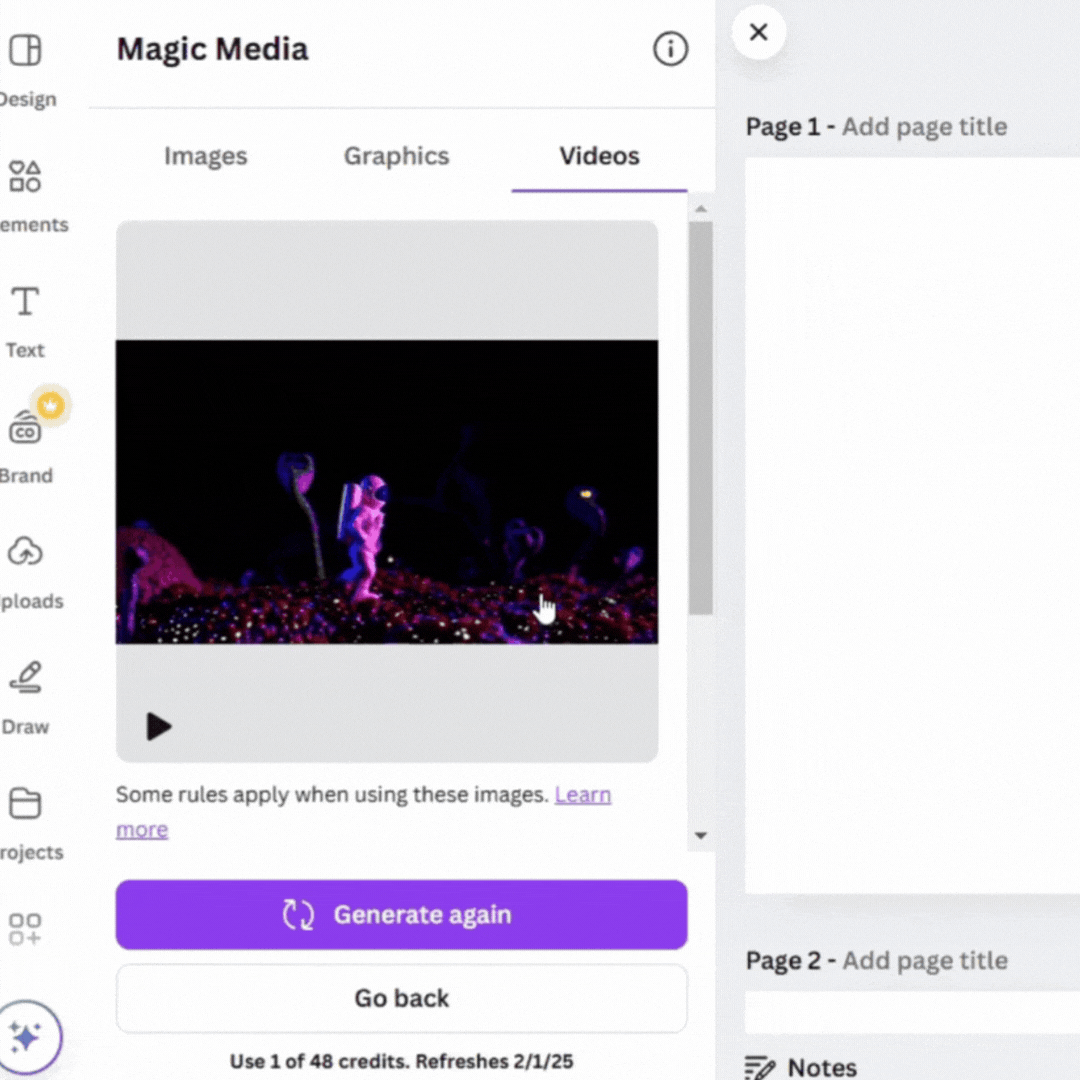
Task: Open the Brand kit panel
Action: point(25,446)
